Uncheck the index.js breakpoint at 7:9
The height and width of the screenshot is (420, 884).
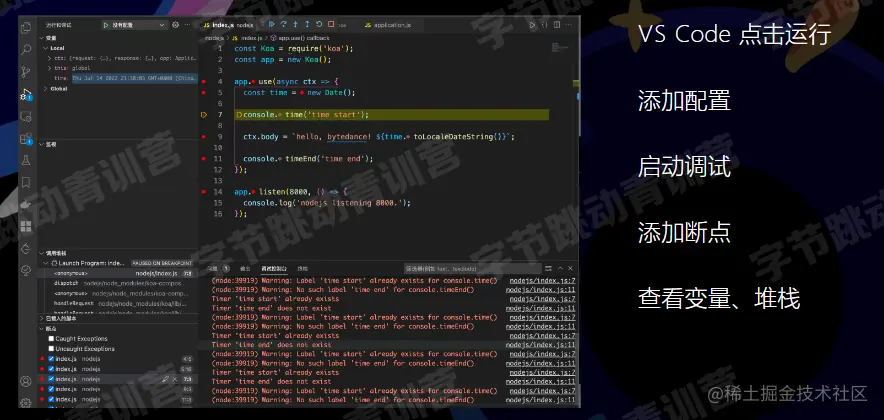(51, 379)
